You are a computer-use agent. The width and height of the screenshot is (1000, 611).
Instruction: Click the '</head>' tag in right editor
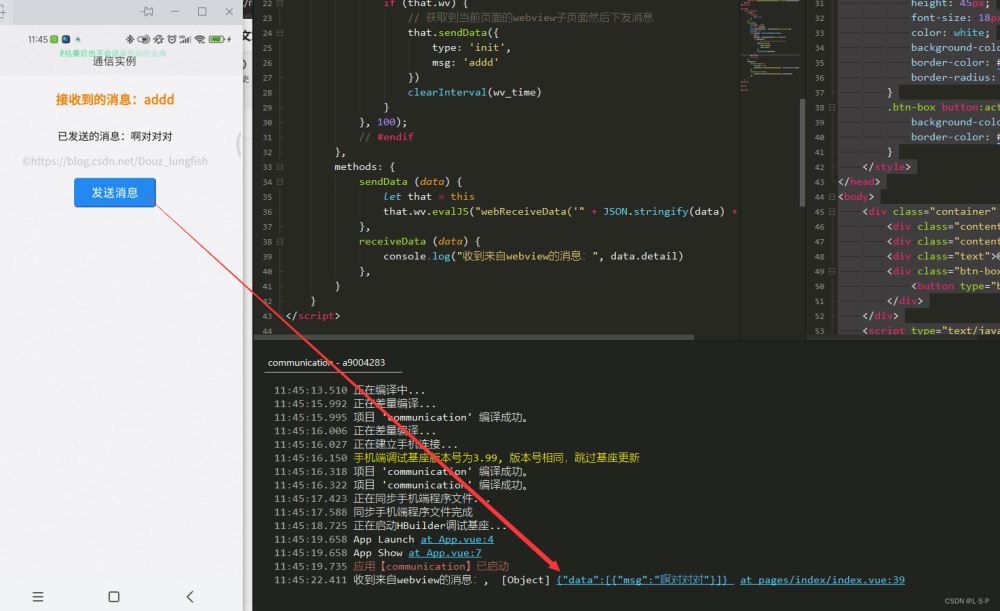tap(859, 182)
